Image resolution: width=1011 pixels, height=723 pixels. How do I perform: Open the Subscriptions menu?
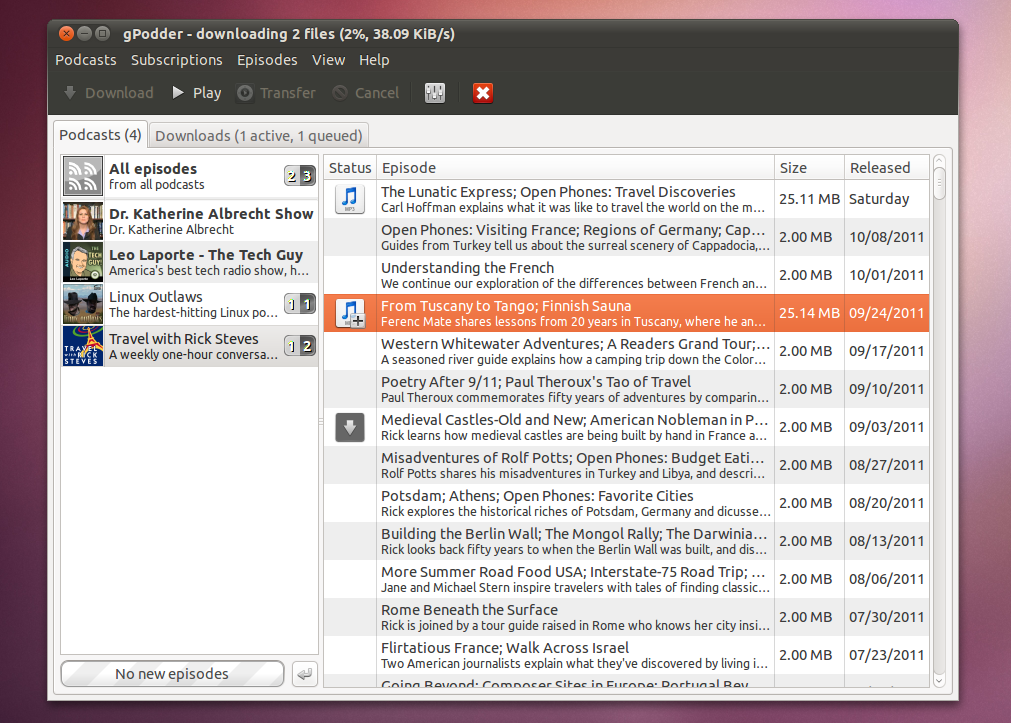(x=177, y=60)
